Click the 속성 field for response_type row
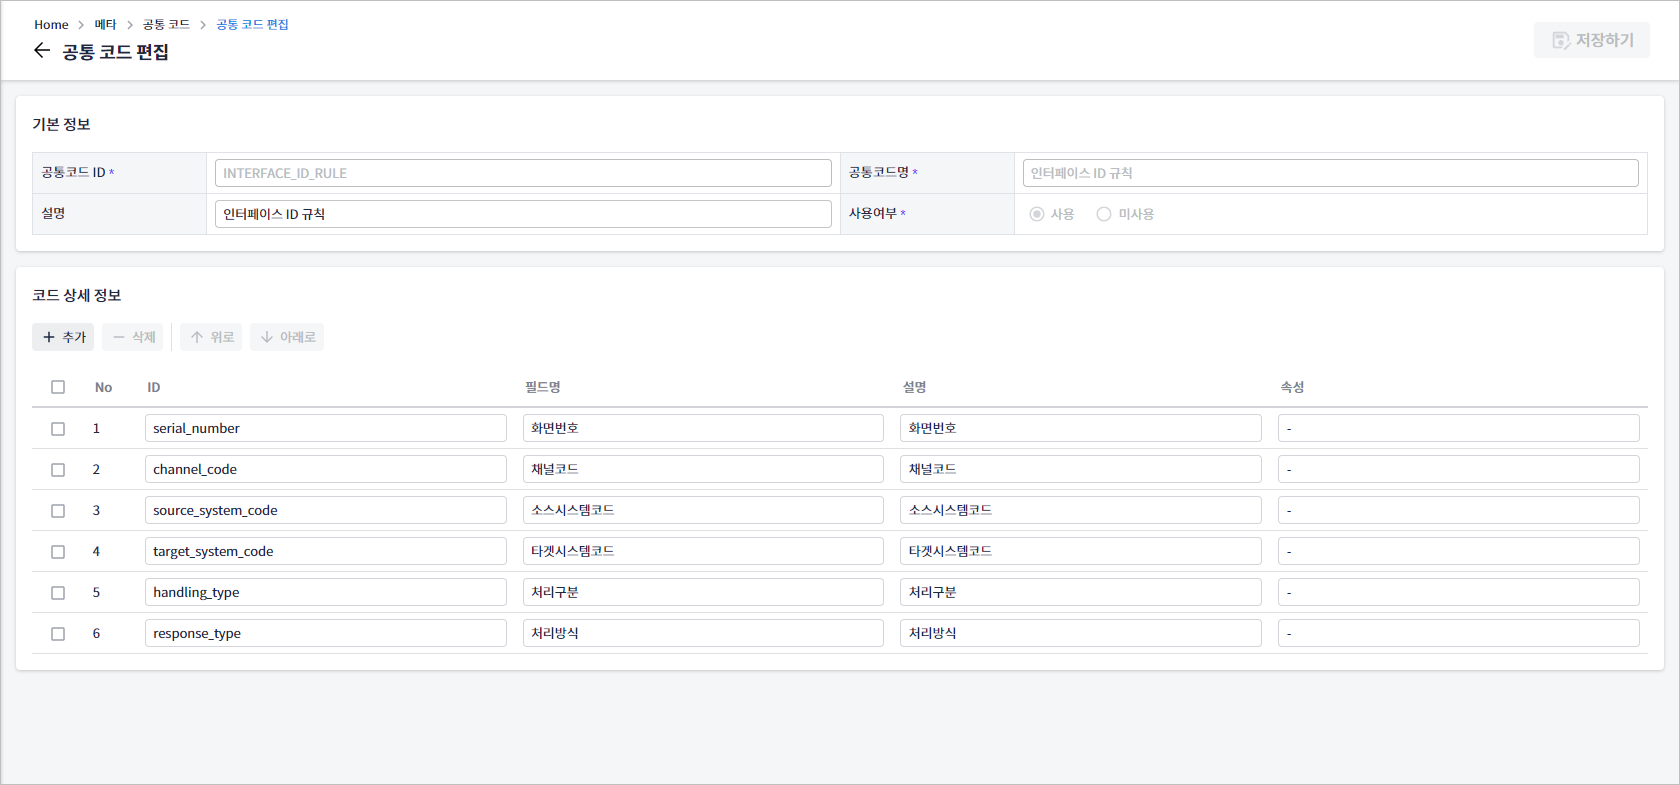The width and height of the screenshot is (1680, 785). [x=1459, y=633]
